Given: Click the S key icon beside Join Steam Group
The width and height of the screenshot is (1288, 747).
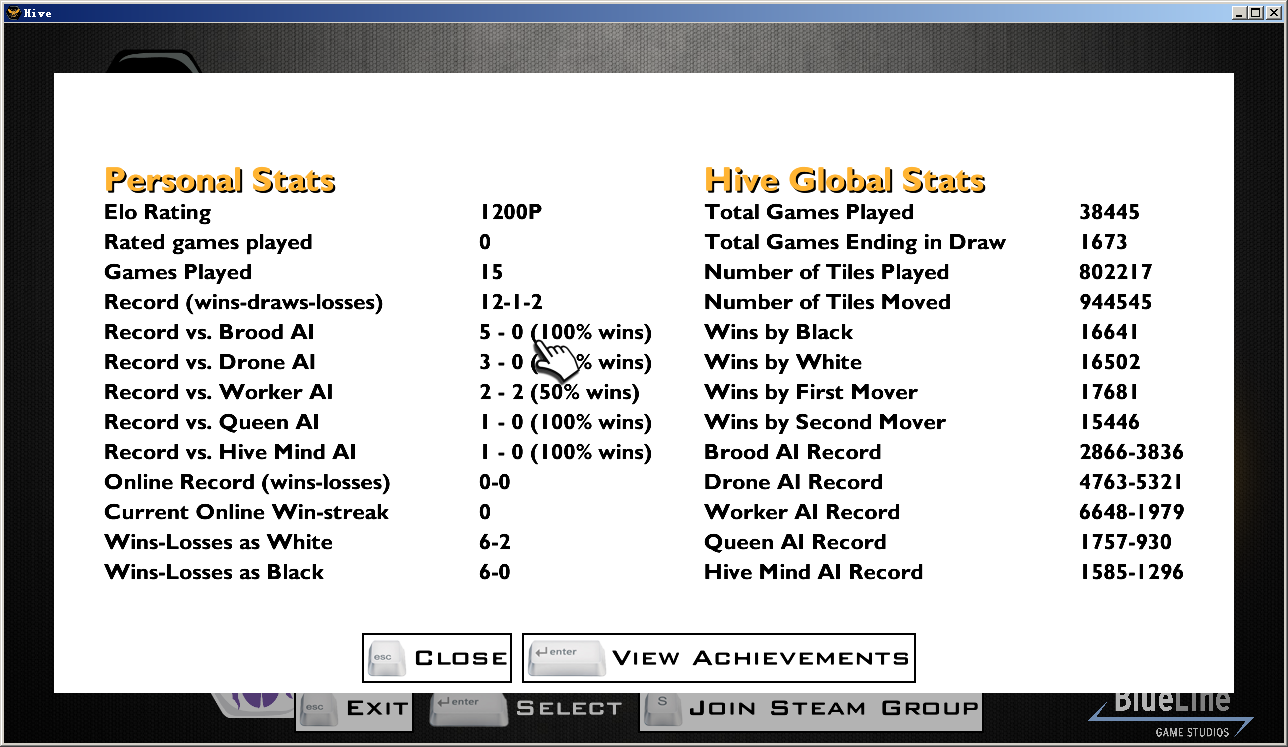Looking at the screenshot, I should click(x=662, y=707).
